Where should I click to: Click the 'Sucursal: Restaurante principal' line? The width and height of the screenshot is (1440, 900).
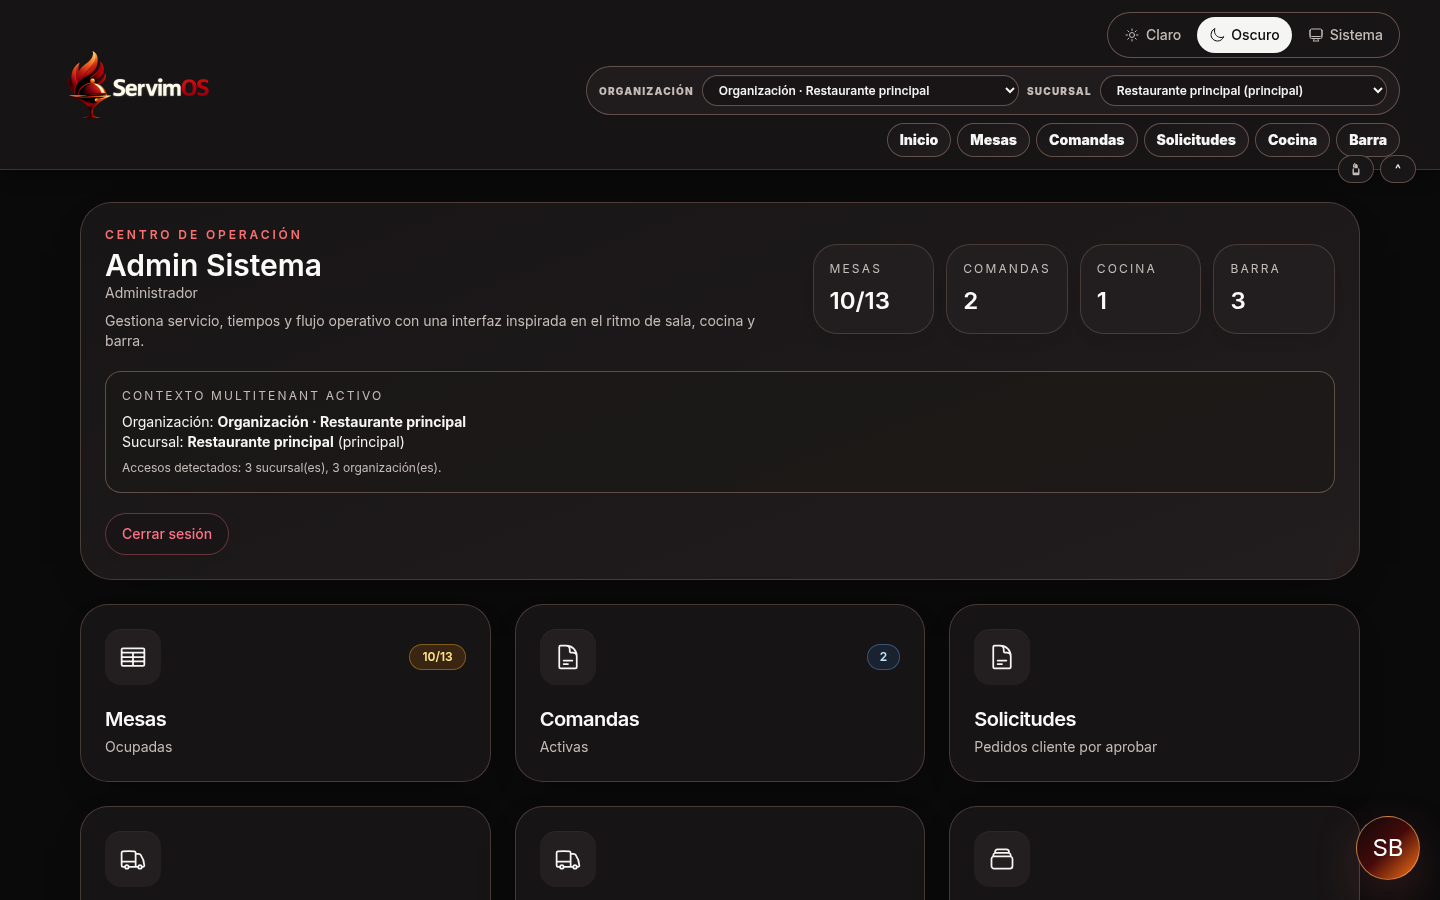(263, 442)
